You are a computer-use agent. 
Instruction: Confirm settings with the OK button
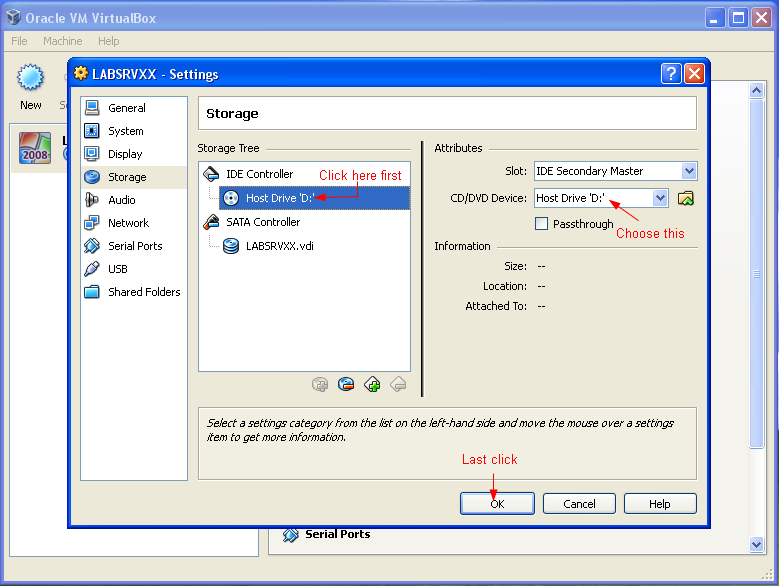pyautogui.click(x=497, y=504)
